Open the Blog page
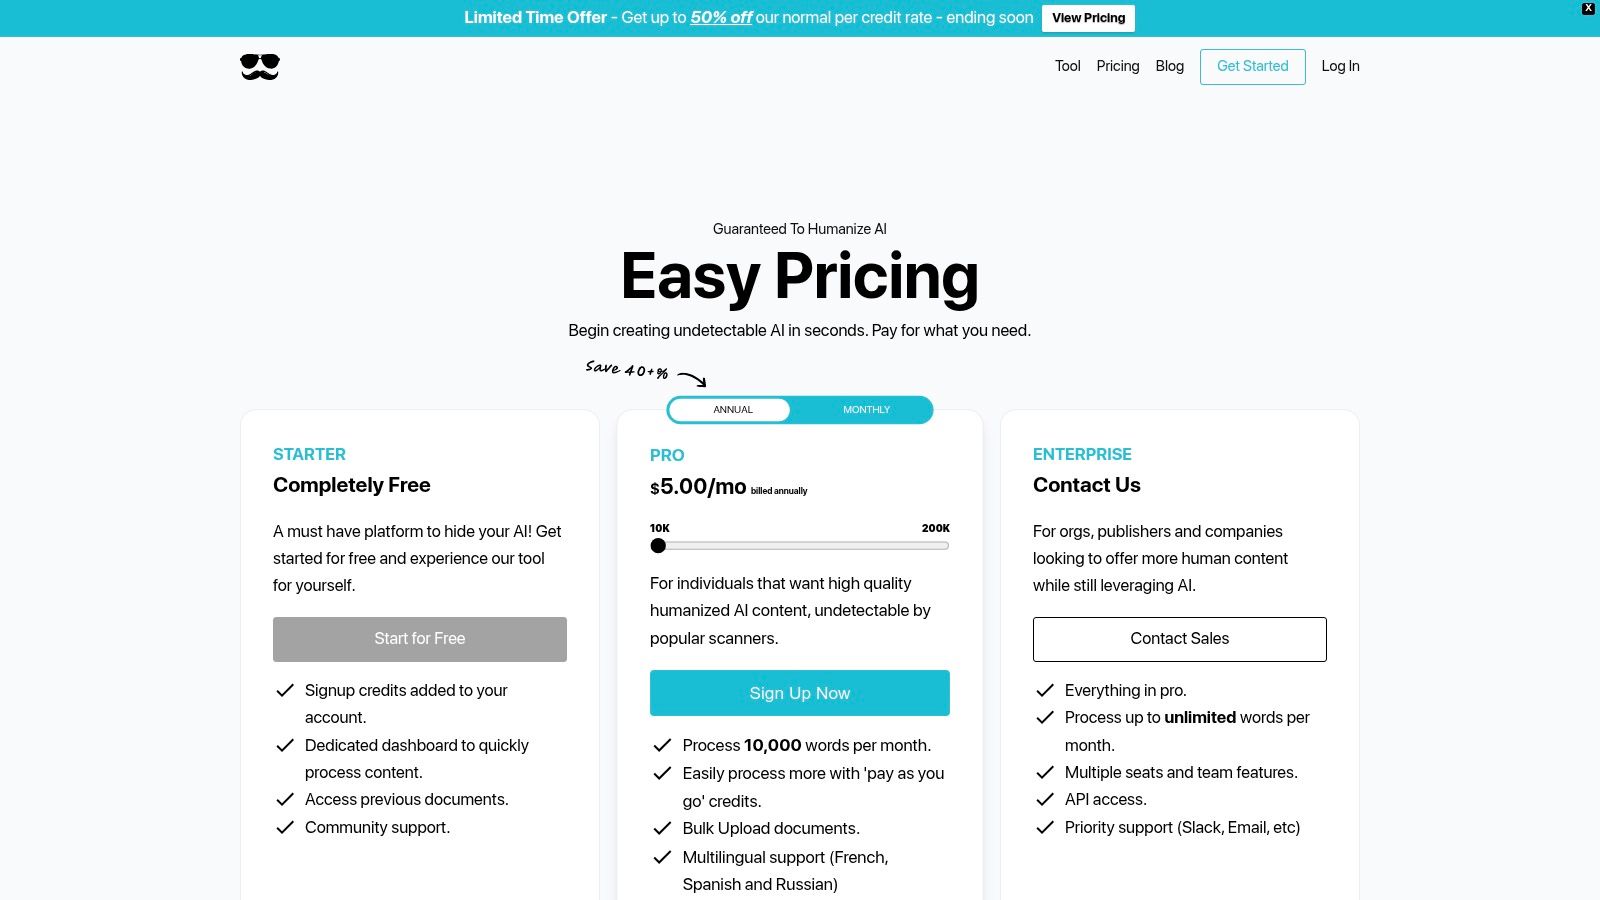The height and width of the screenshot is (900, 1600). click(1169, 66)
